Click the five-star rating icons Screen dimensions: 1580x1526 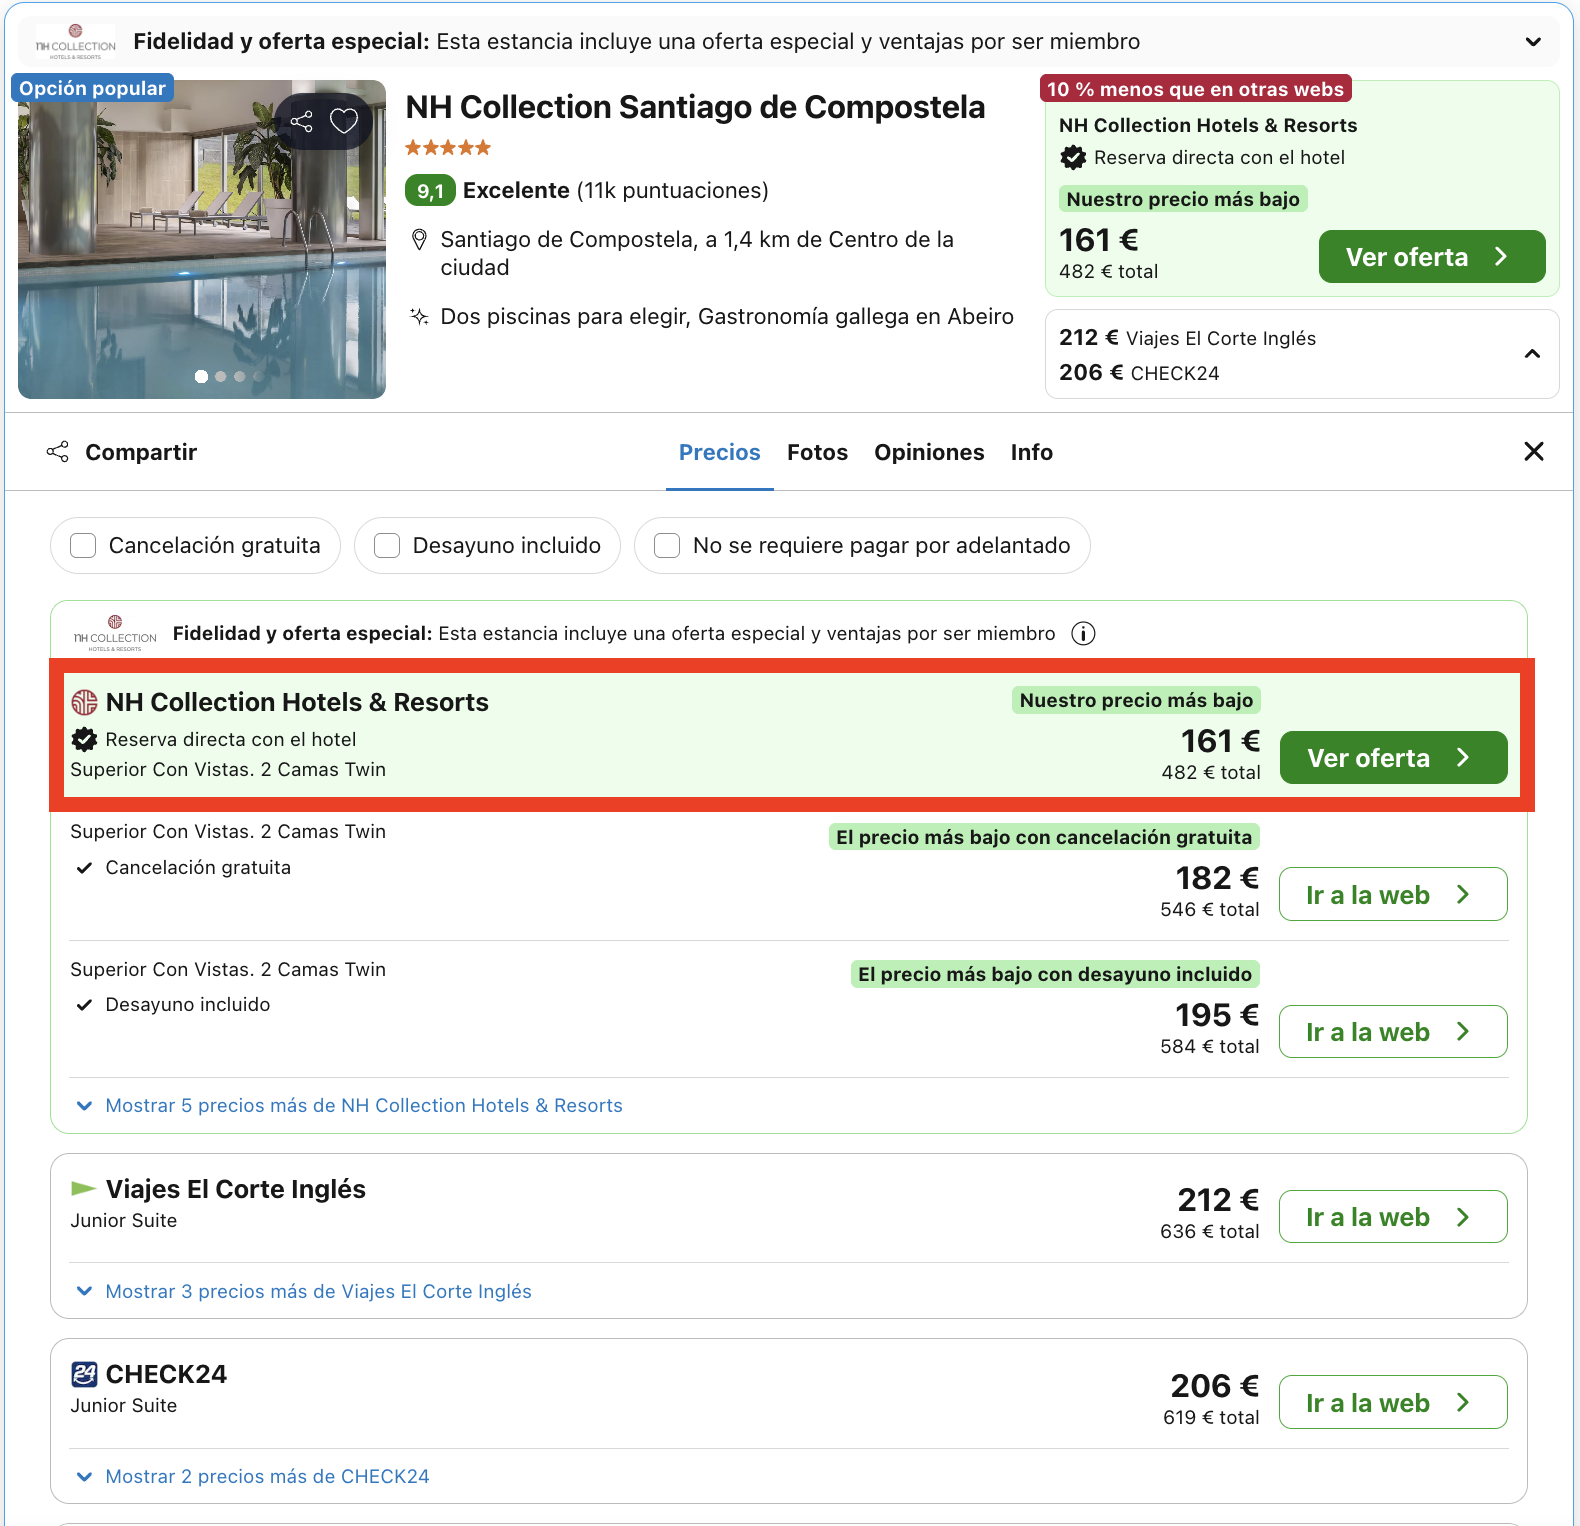[x=448, y=148]
